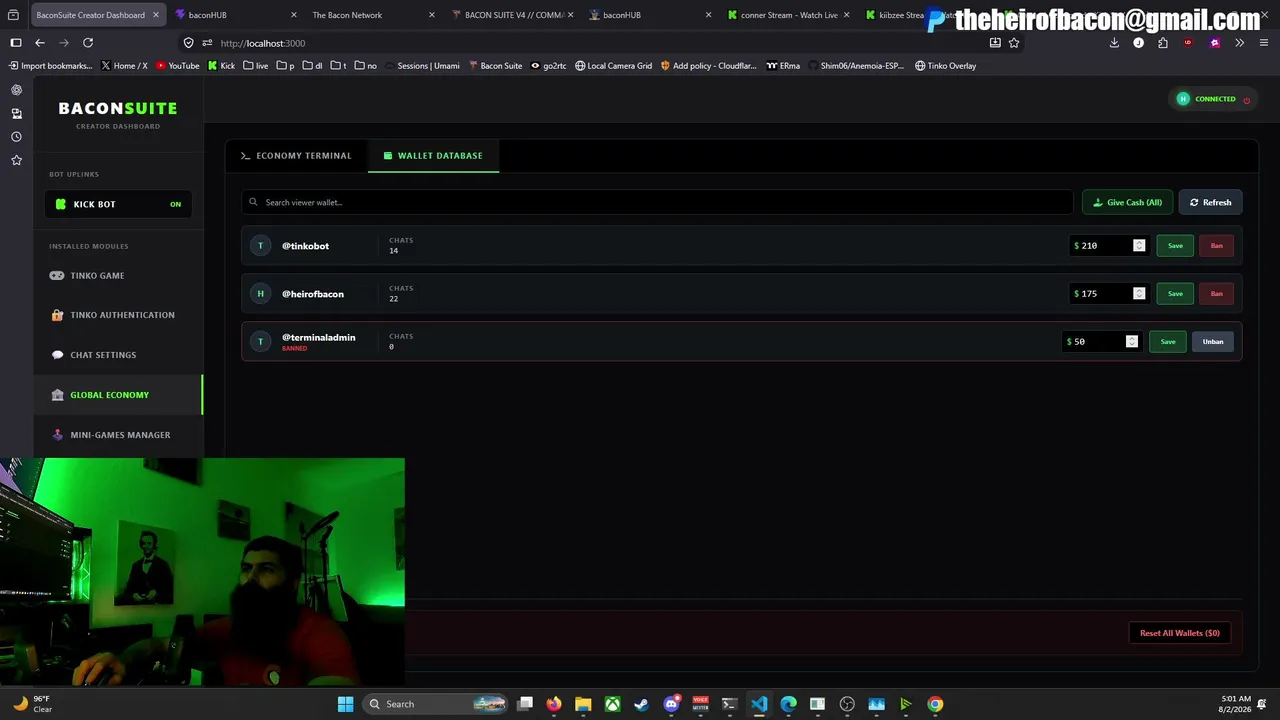Reload the localhost page
This screenshot has height=720, width=1280.
(88, 43)
